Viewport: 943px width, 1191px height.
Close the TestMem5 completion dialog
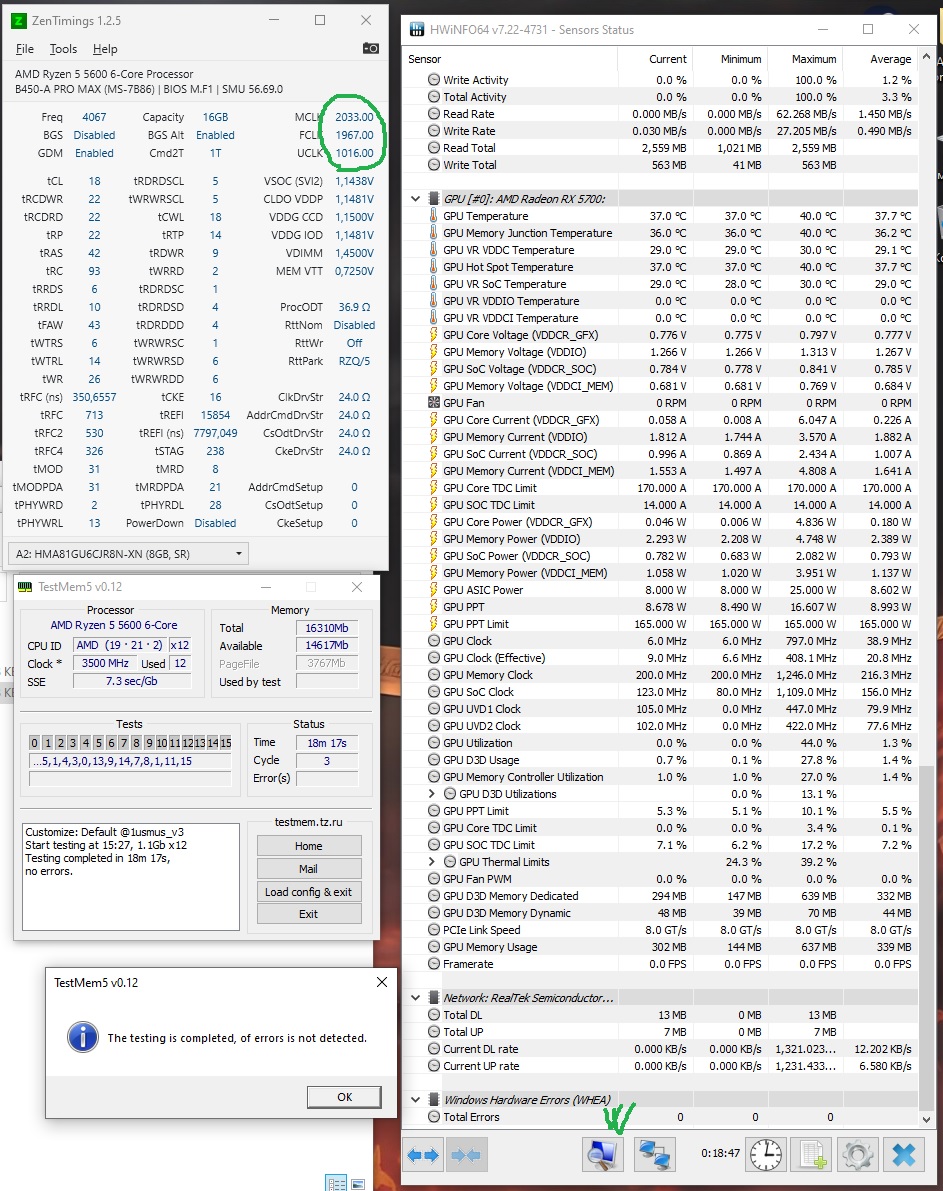381,982
